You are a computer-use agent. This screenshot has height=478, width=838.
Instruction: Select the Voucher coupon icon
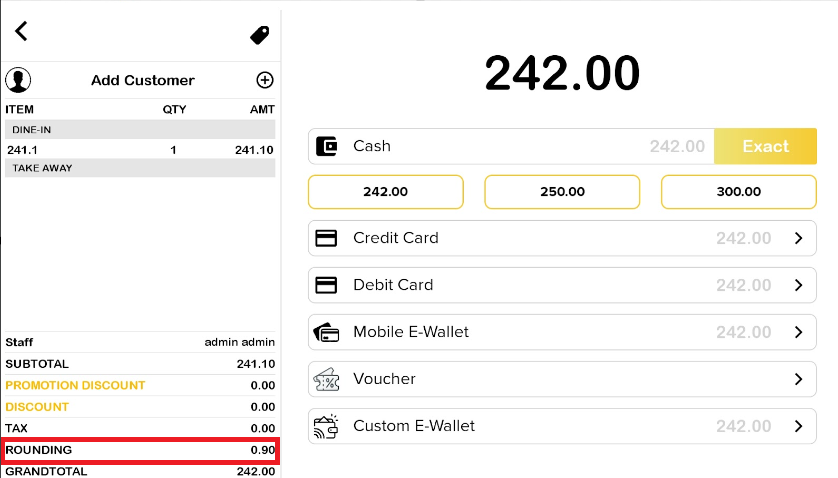coord(326,379)
